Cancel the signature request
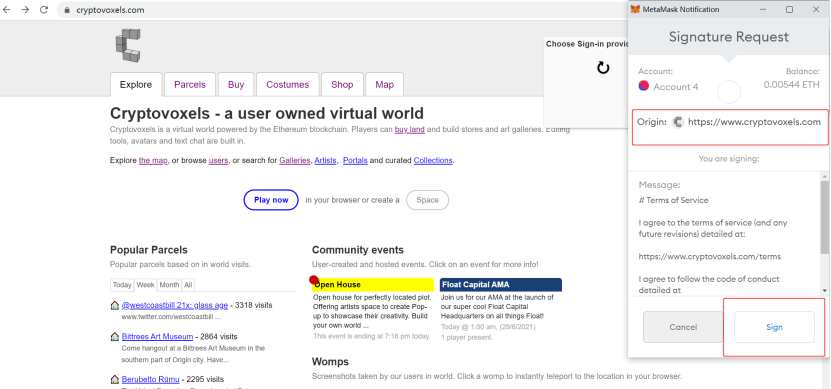The height and width of the screenshot is (389, 831). [x=683, y=327]
